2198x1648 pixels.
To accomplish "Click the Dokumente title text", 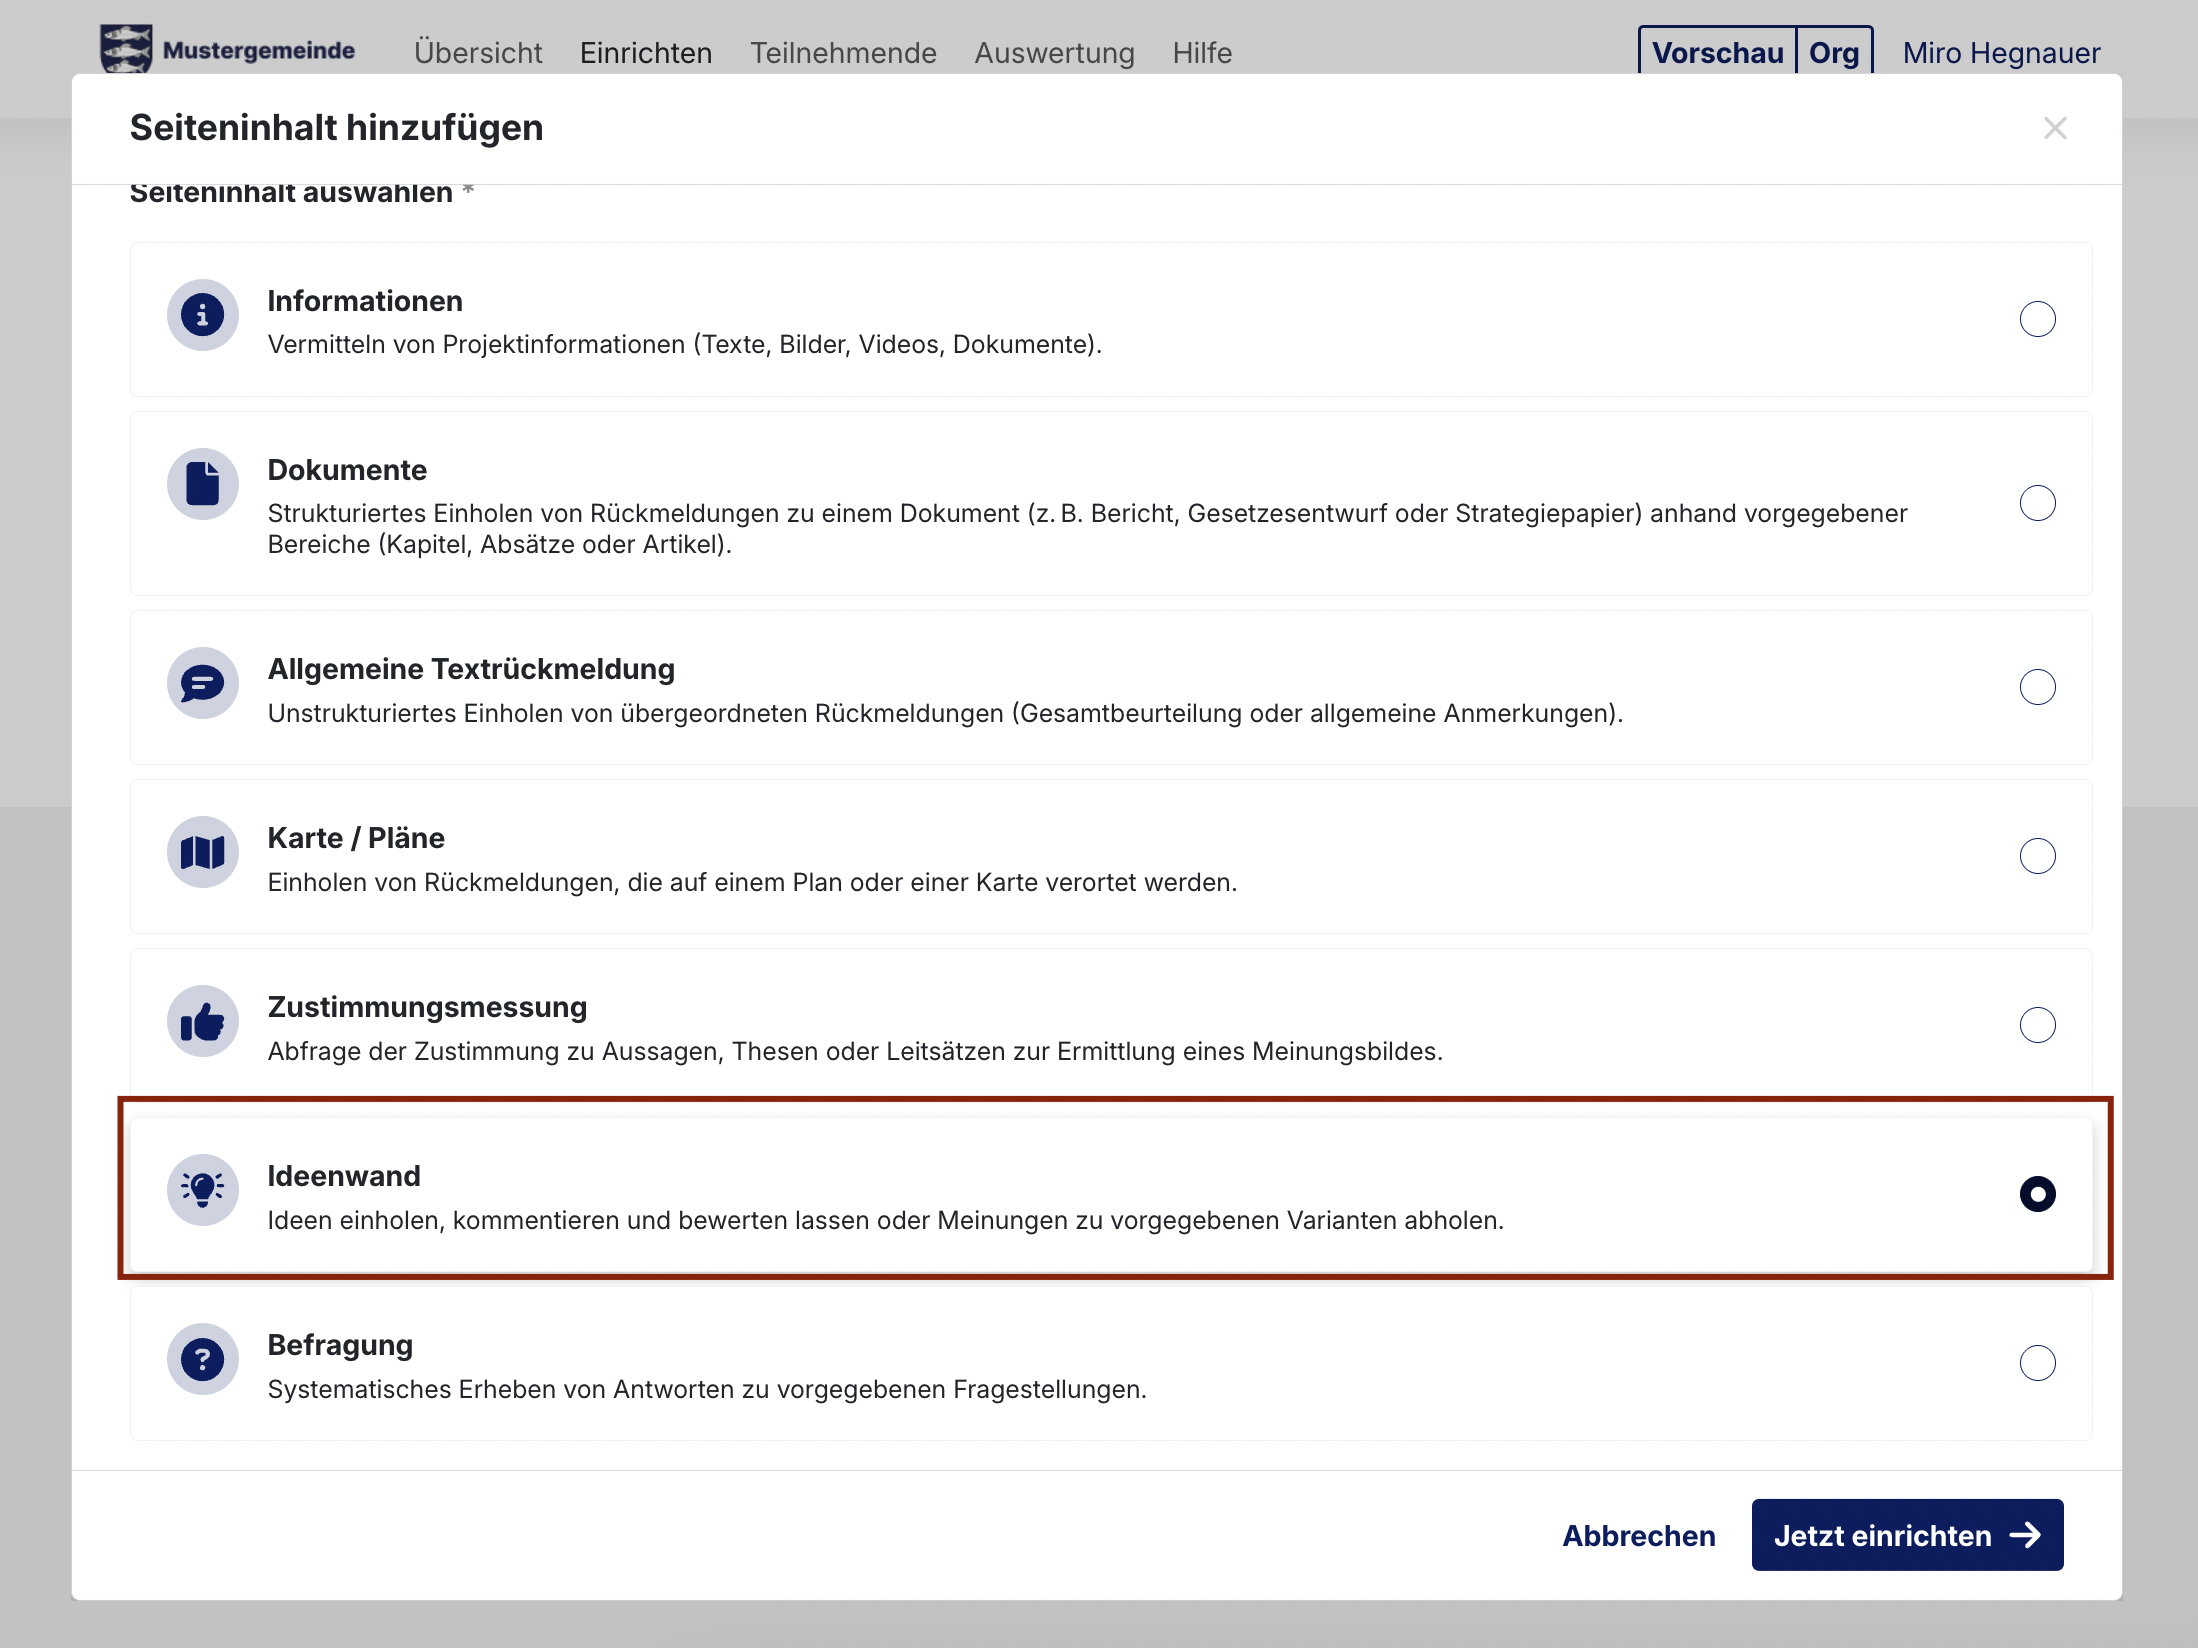I will tap(347, 470).
